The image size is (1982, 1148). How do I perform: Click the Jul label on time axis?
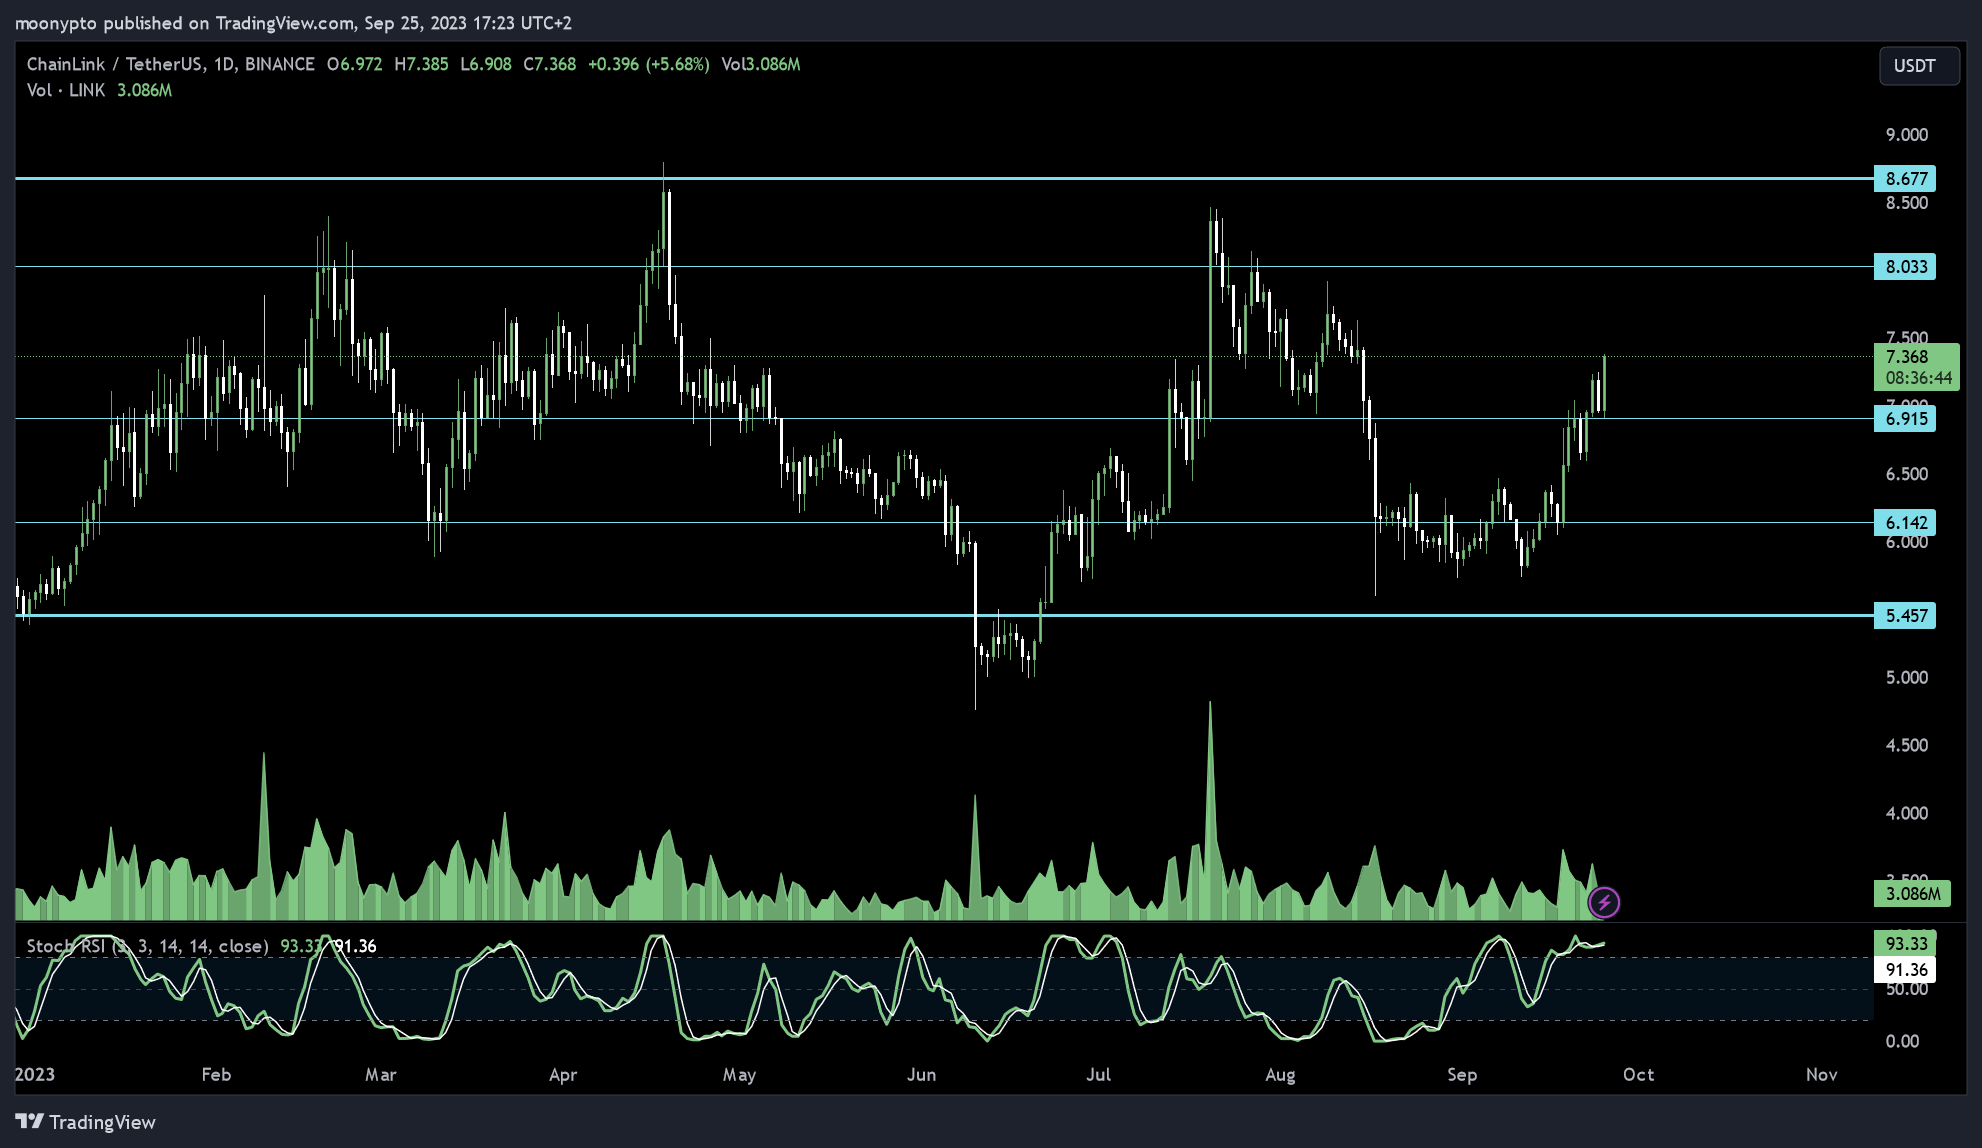tap(1098, 1075)
